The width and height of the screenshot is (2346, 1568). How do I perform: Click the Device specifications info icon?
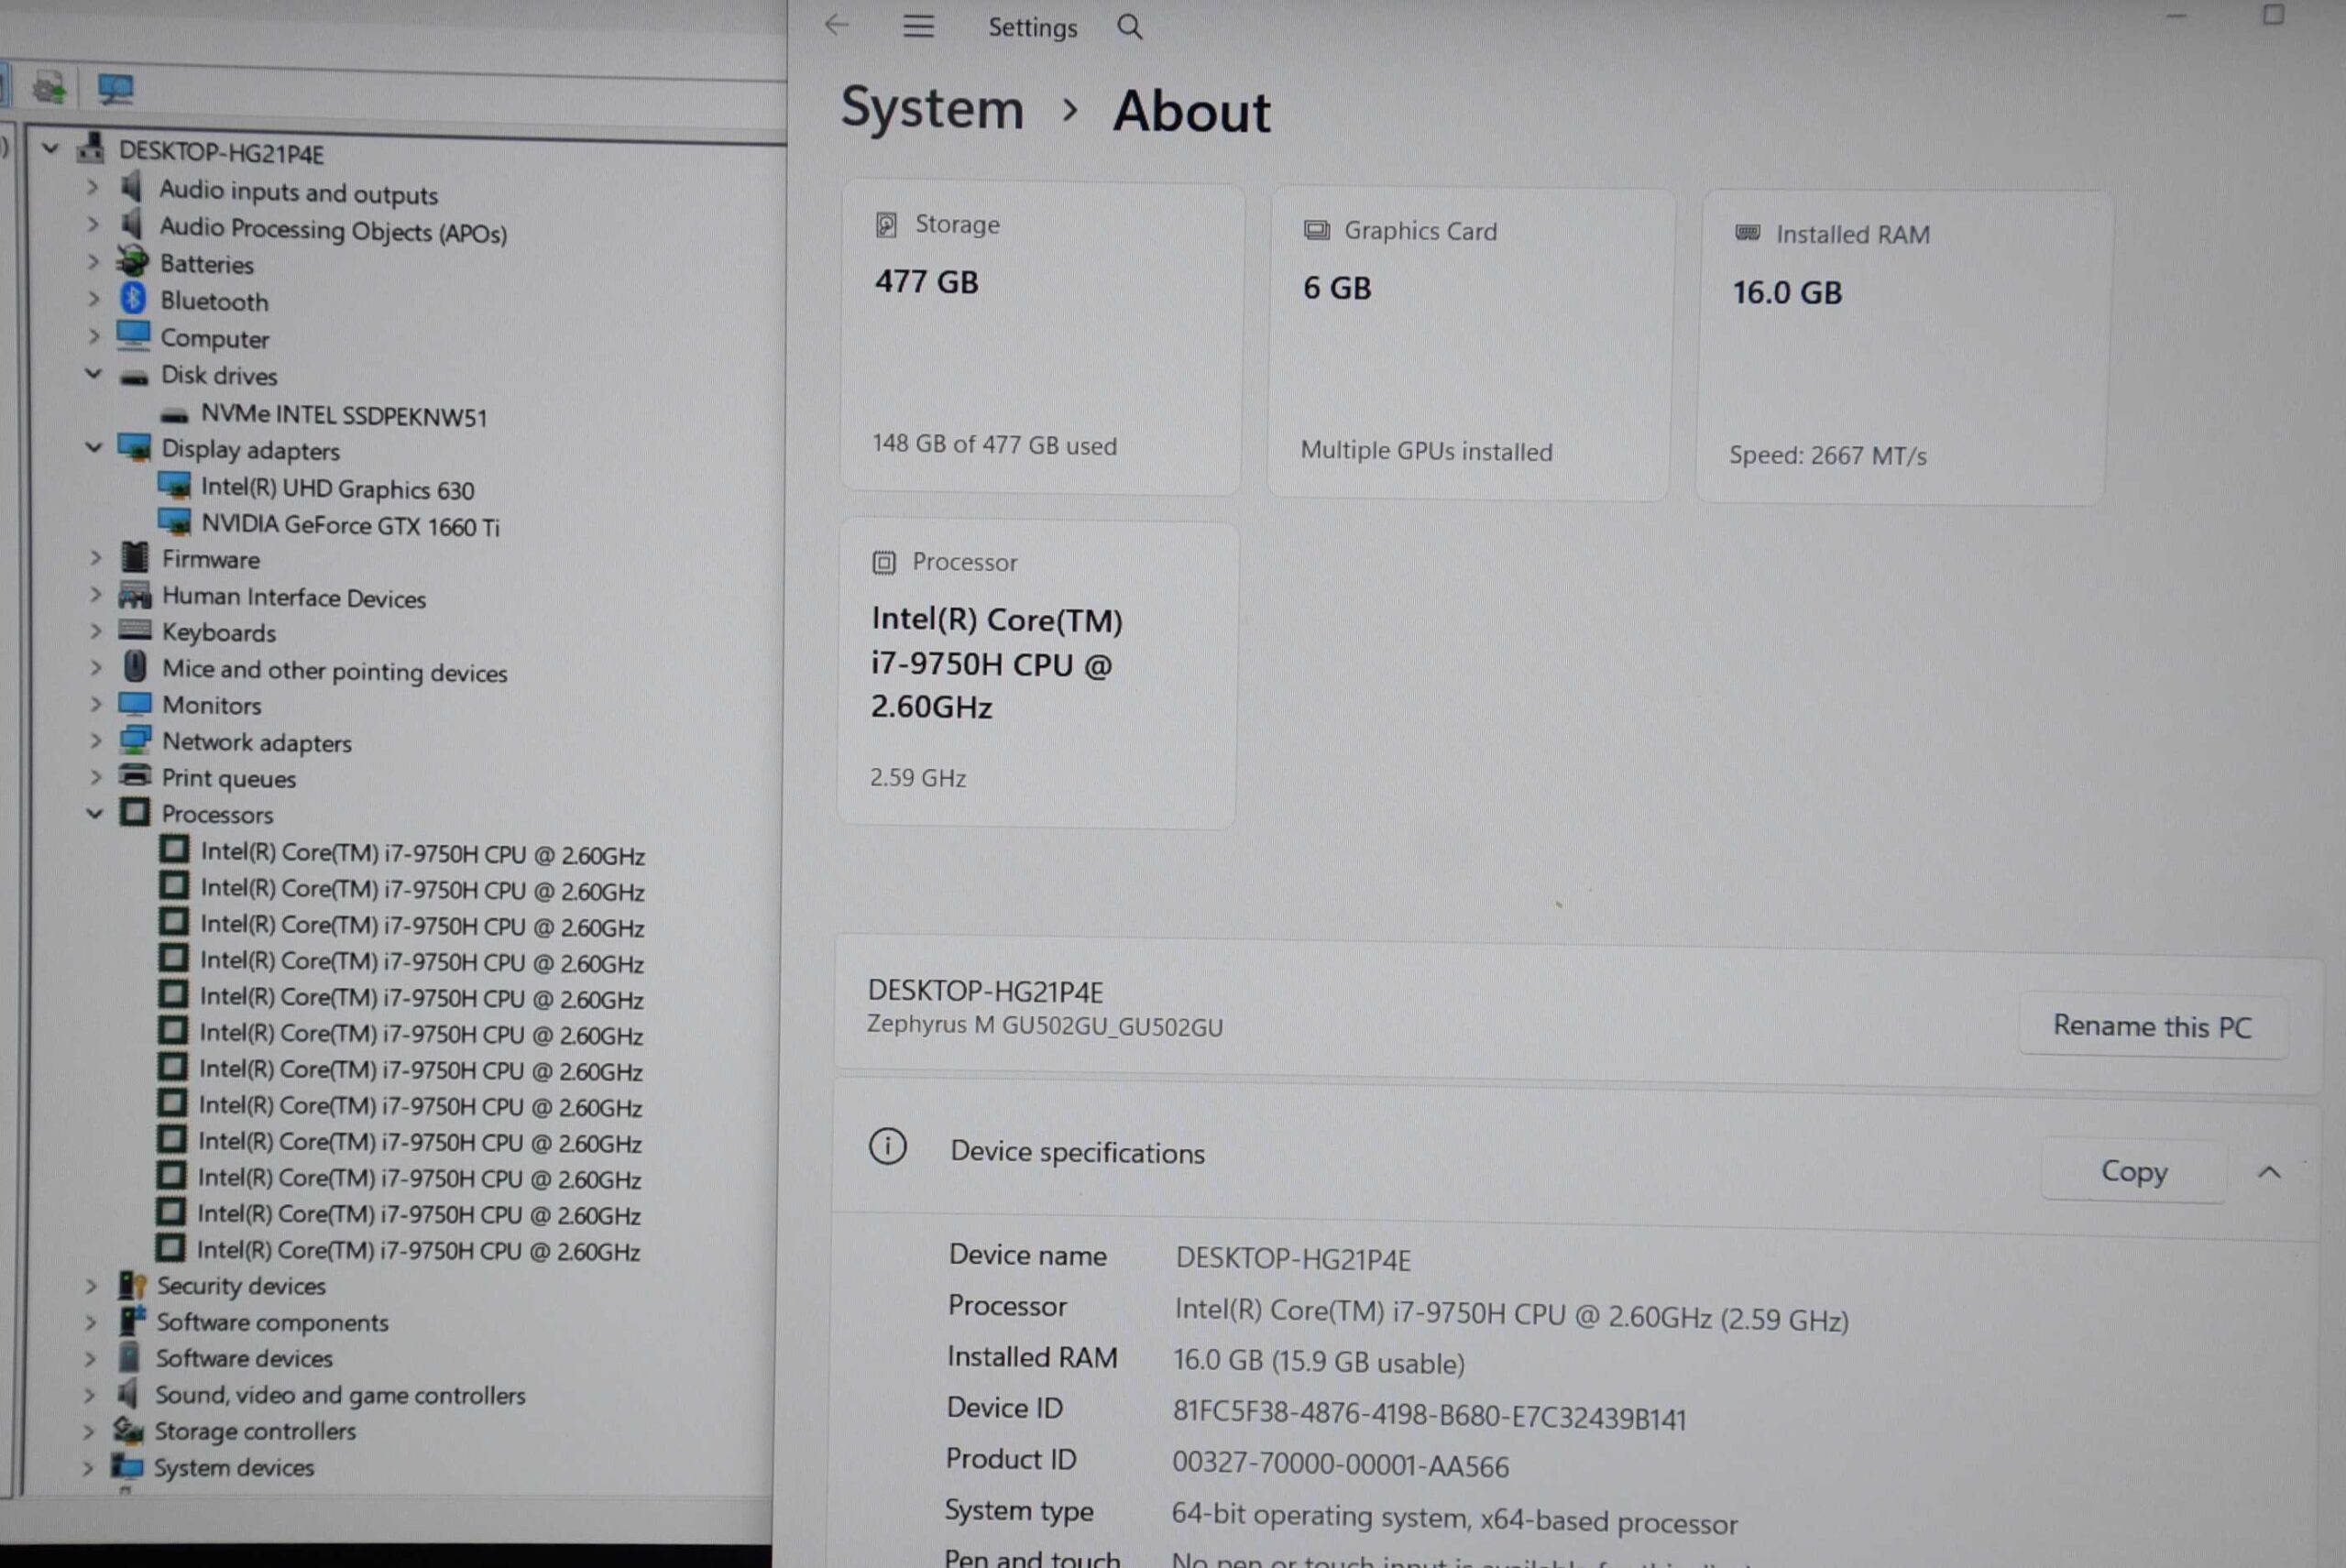887,1147
